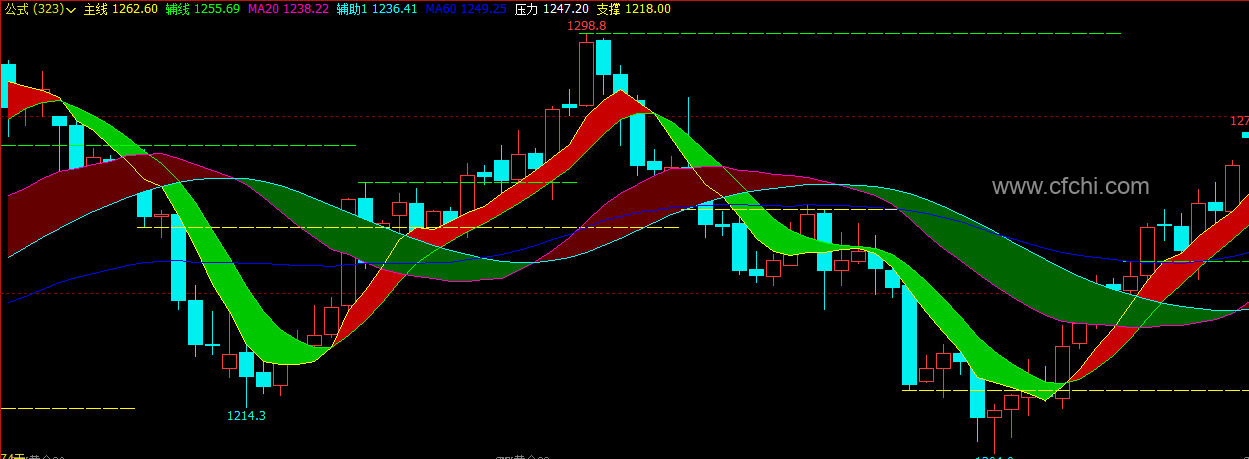Select the 辅助1 1236.41 indicator label
This screenshot has width=1249, height=459.
377,9
